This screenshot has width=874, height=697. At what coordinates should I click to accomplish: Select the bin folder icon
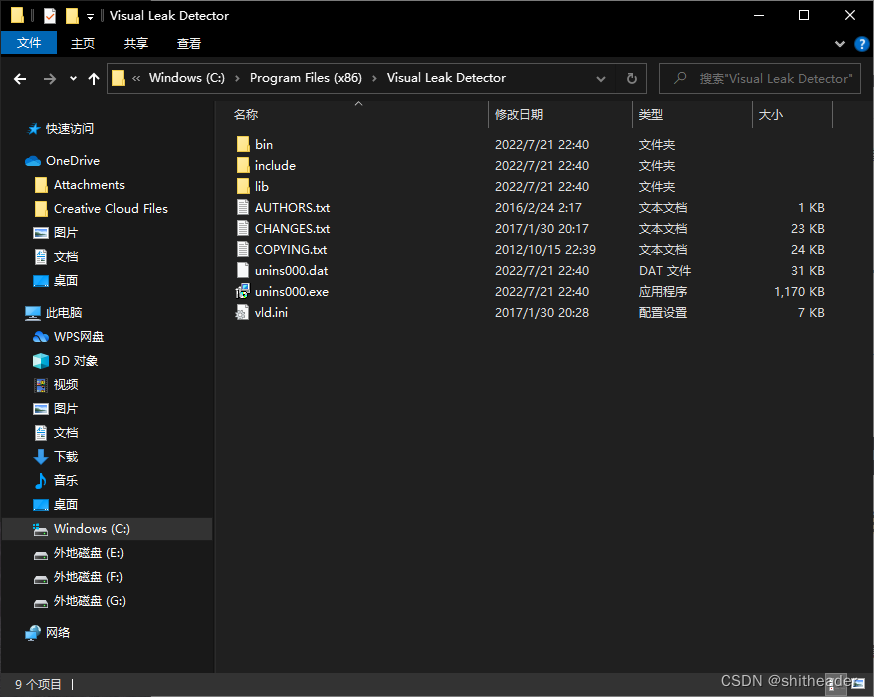point(243,144)
